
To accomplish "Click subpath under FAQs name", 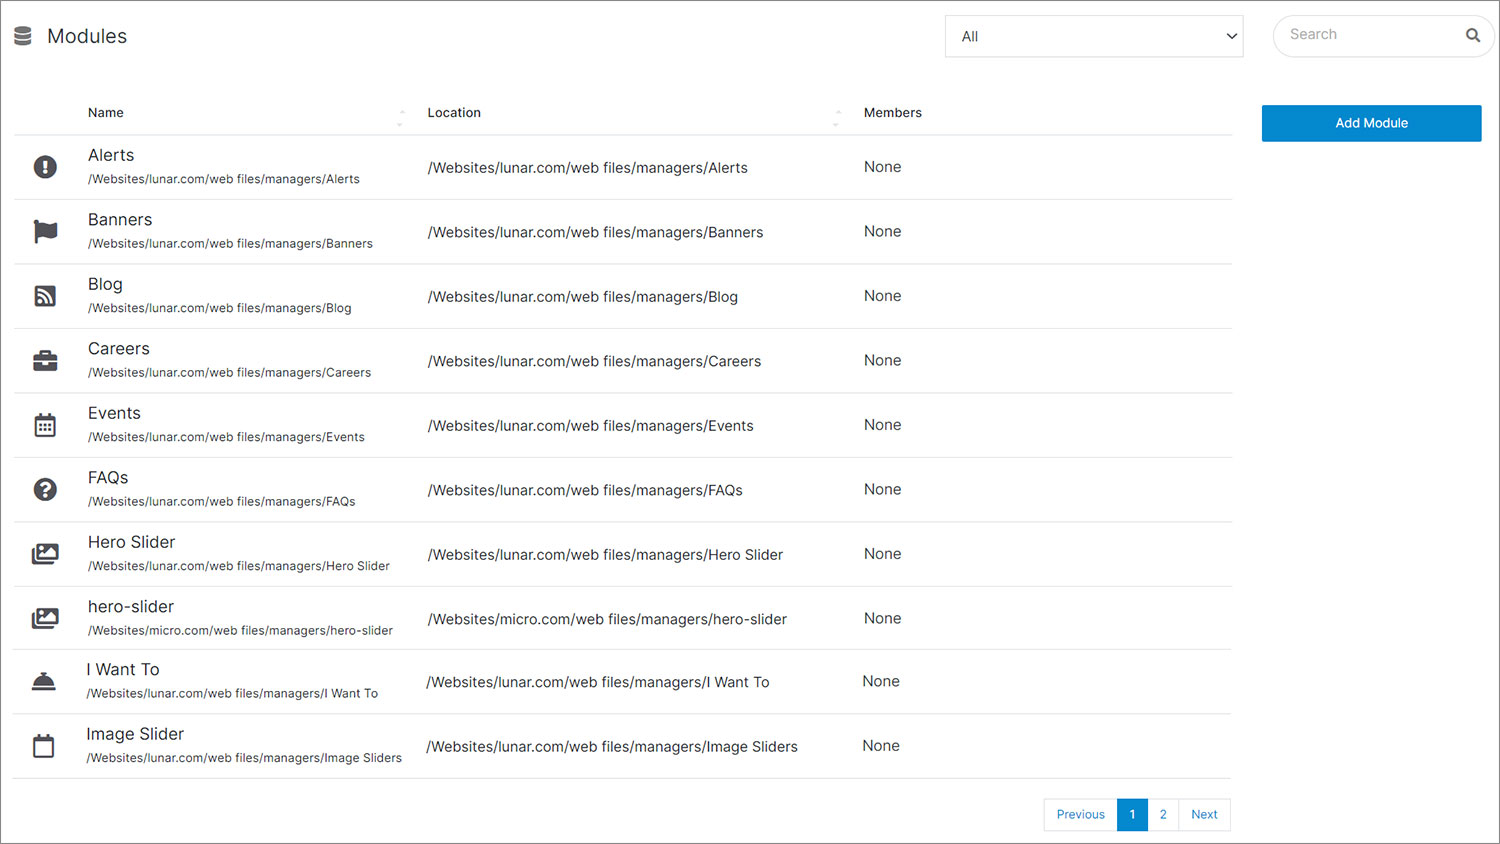I will point(222,502).
